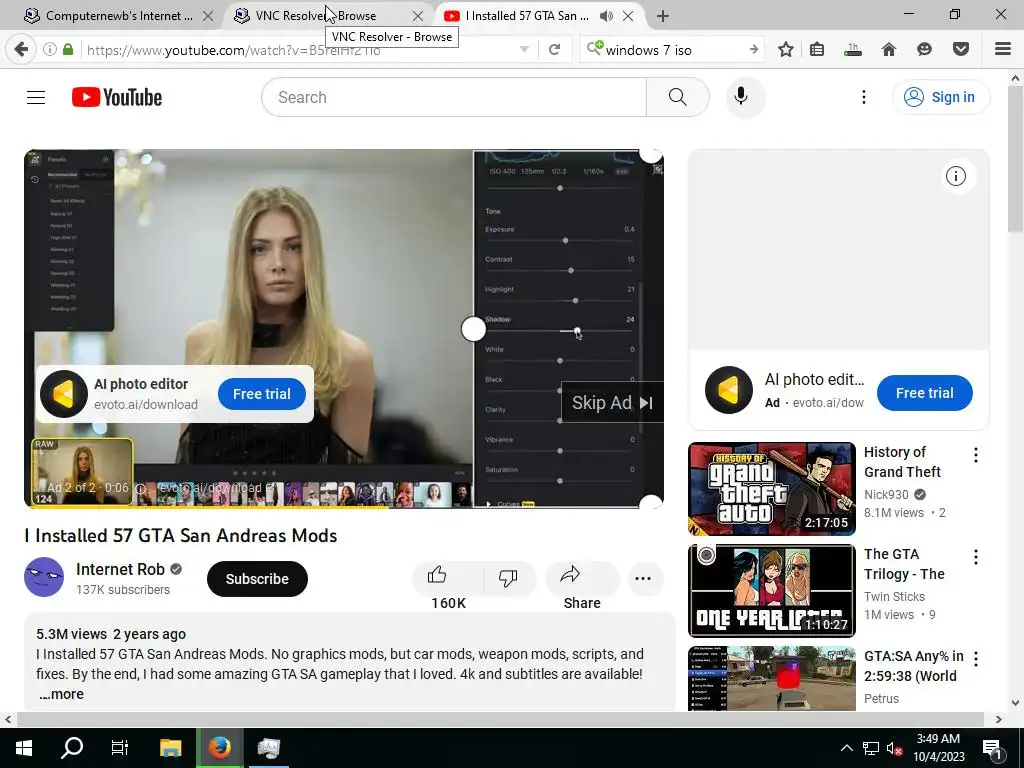The width and height of the screenshot is (1024, 768).
Task: Open the Firefox hamburger menu
Action: tap(1003, 49)
